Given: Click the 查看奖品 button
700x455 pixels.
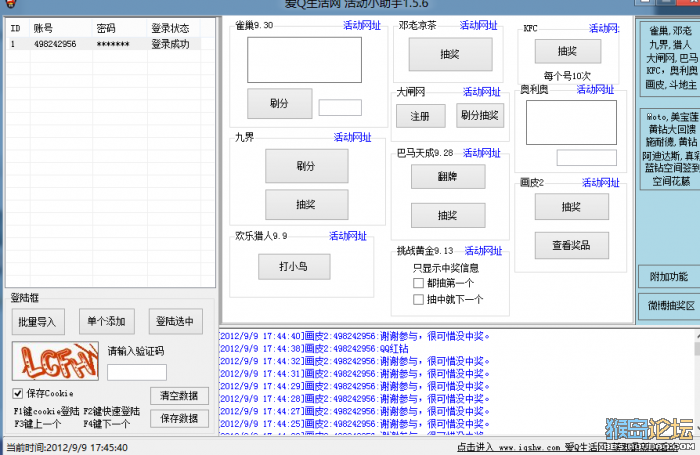Looking at the screenshot, I should coord(572,245).
